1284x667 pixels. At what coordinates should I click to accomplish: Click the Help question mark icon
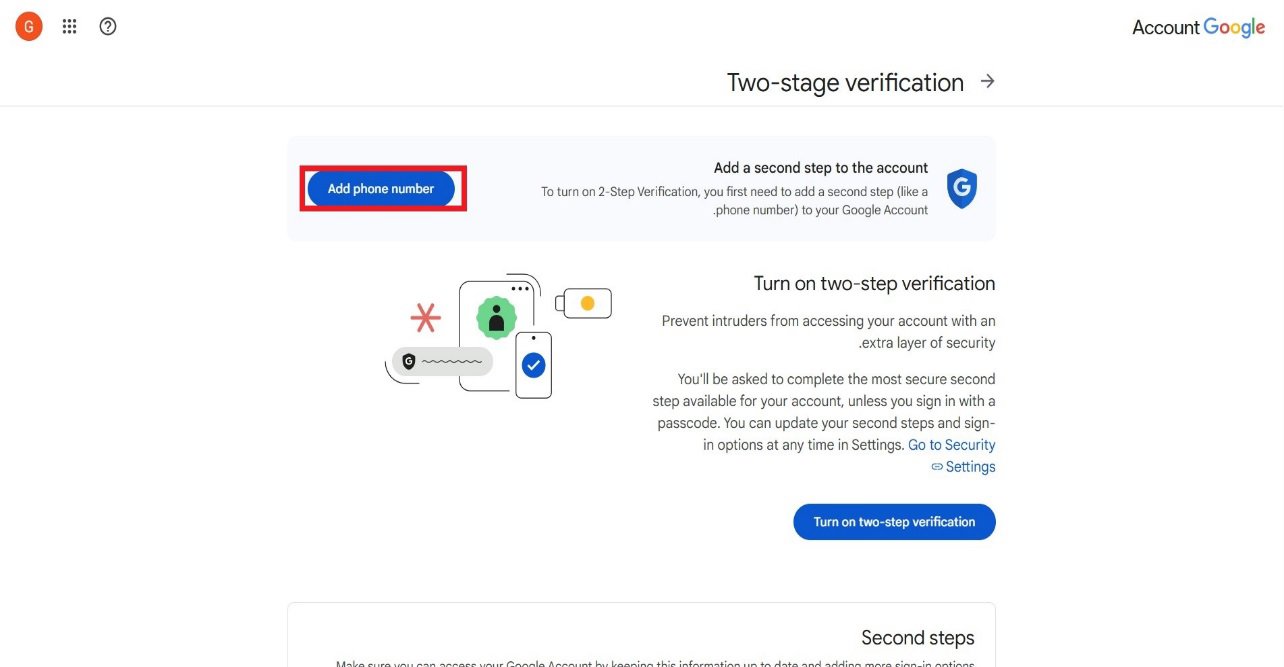[x=108, y=27]
